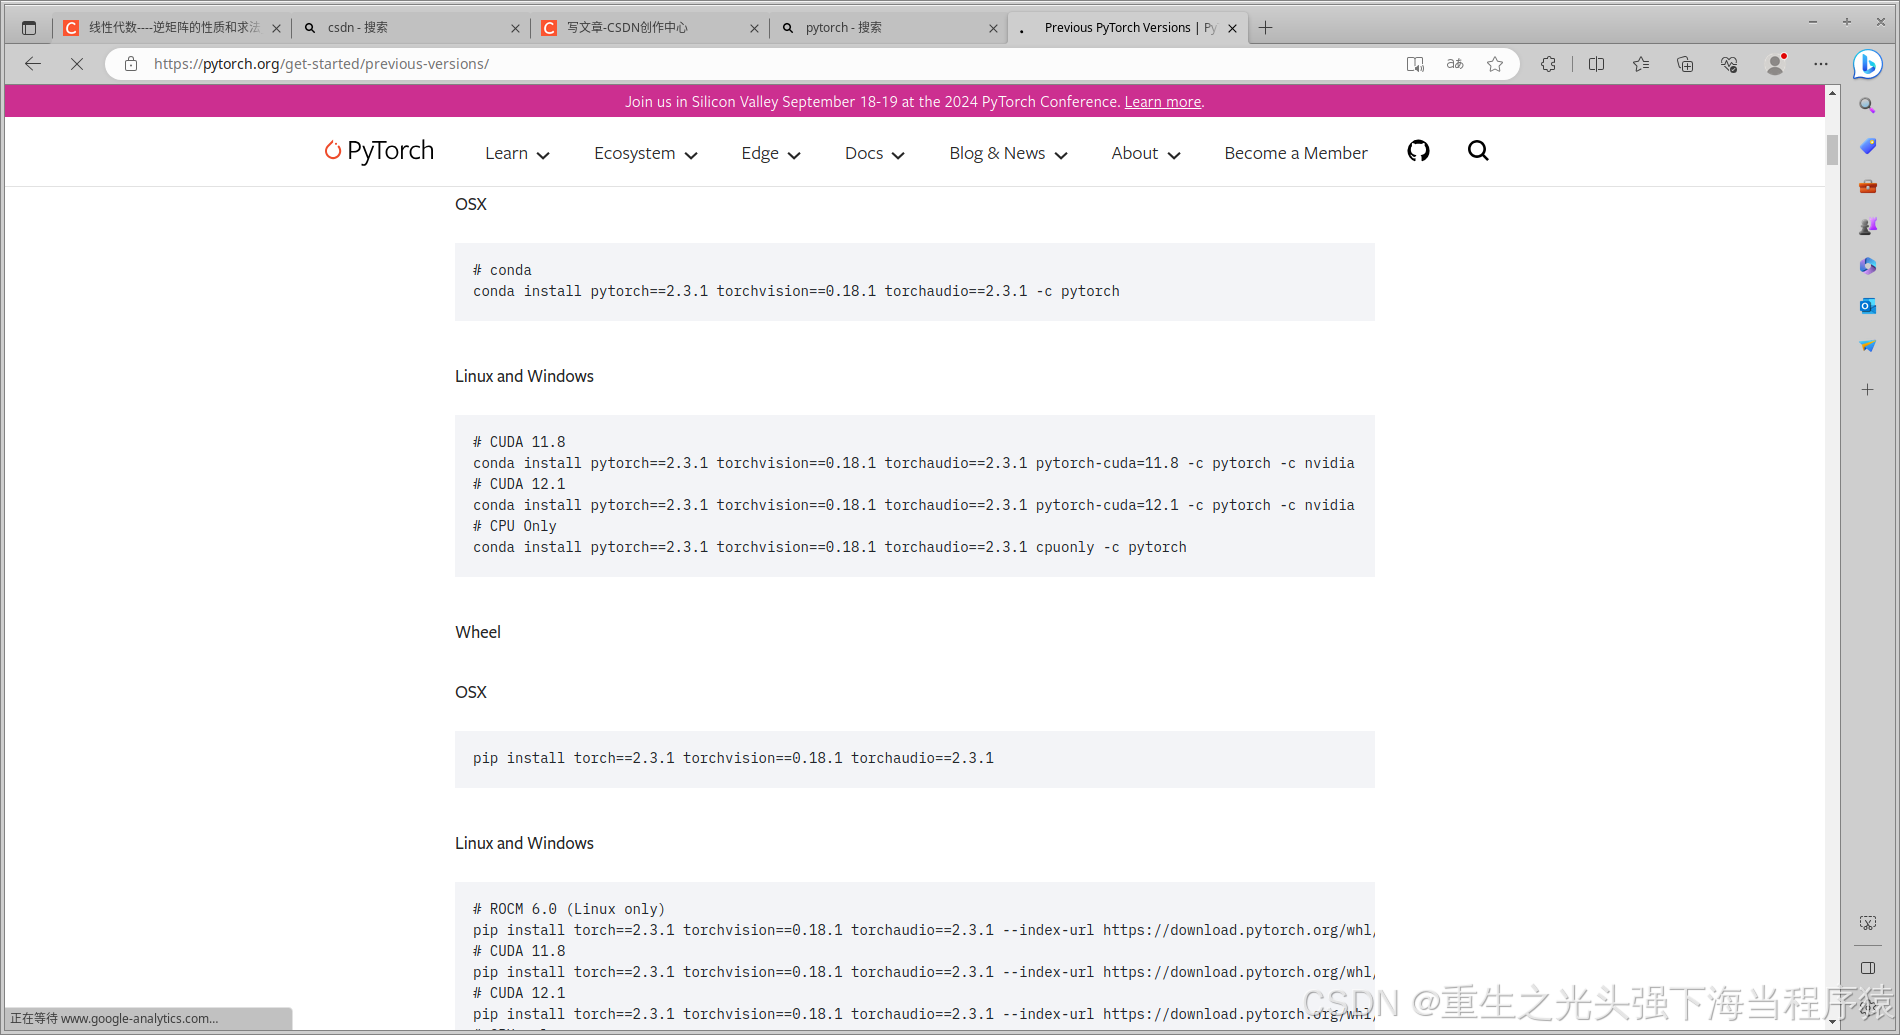The image size is (1900, 1035).
Task: Toggle the favorites star for this page
Action: [1495, 63]
